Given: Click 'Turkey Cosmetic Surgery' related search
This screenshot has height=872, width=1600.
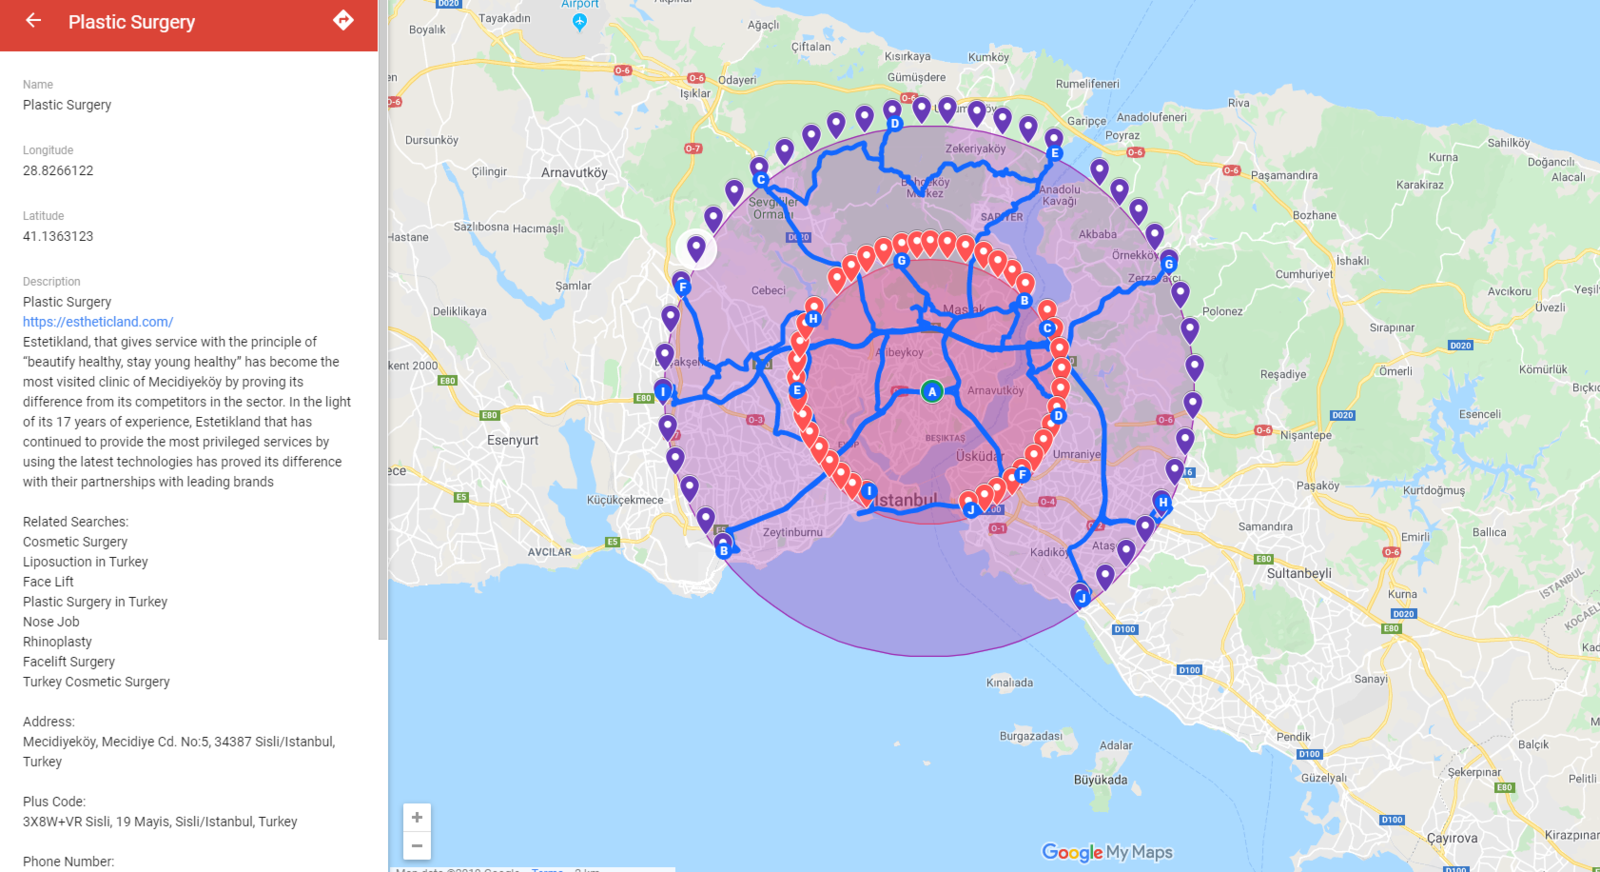Looking at the screenshot, I should point(96,682).
